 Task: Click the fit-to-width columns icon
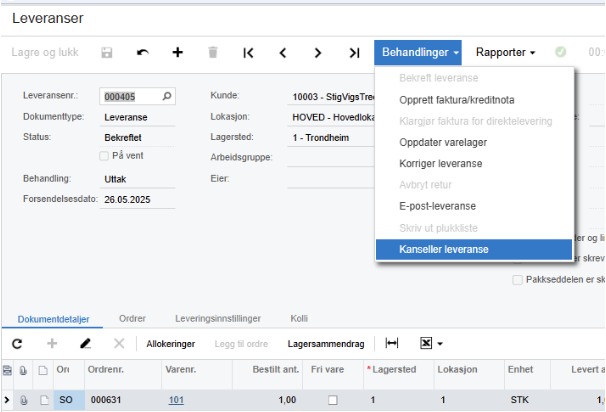392,343
